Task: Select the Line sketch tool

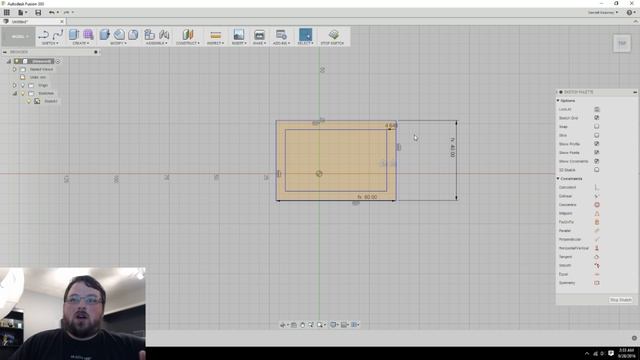Action: [43, 35]
